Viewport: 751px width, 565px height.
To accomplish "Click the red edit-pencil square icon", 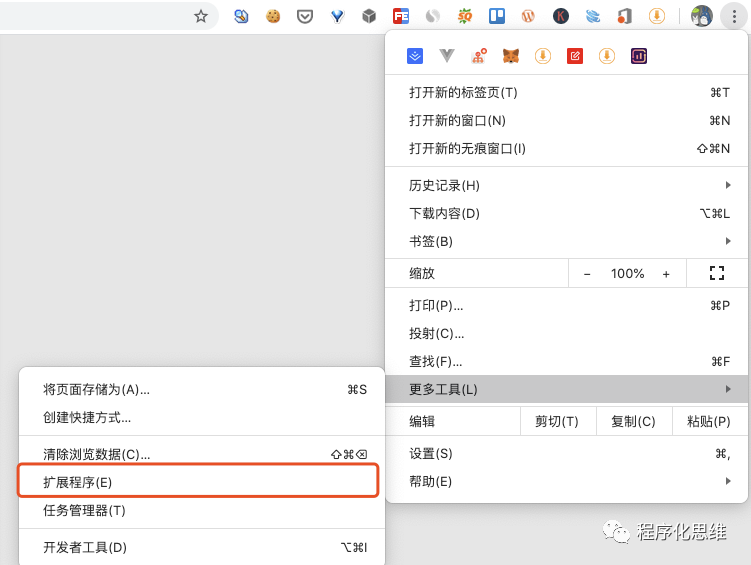I will click(x=575, y=56).
